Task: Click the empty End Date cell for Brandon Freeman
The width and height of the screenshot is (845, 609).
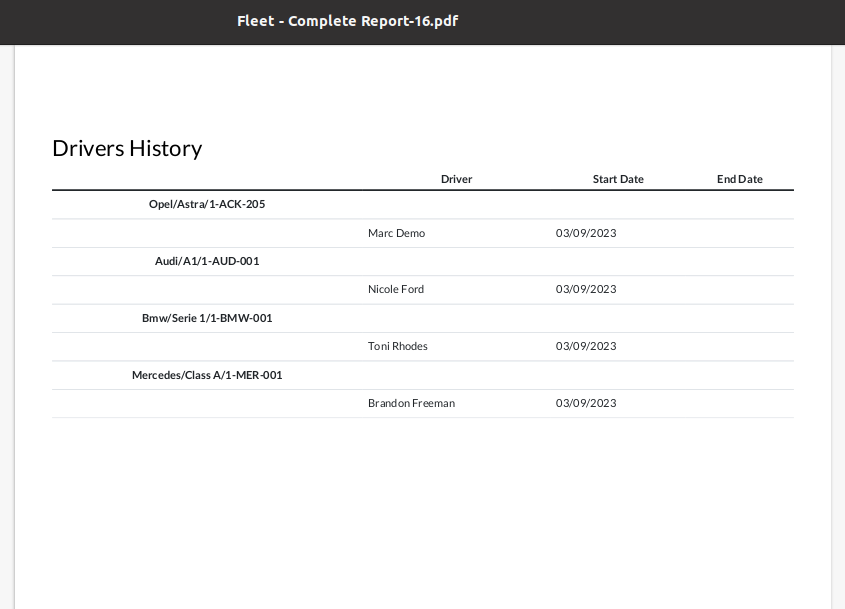Action: (x=739, y=404)
